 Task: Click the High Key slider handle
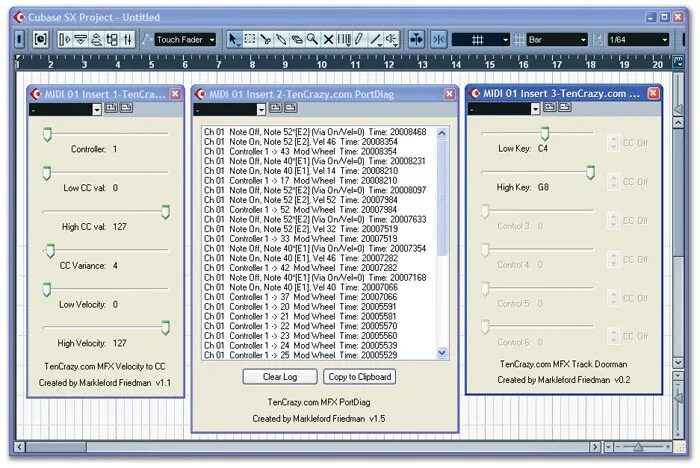590,172
